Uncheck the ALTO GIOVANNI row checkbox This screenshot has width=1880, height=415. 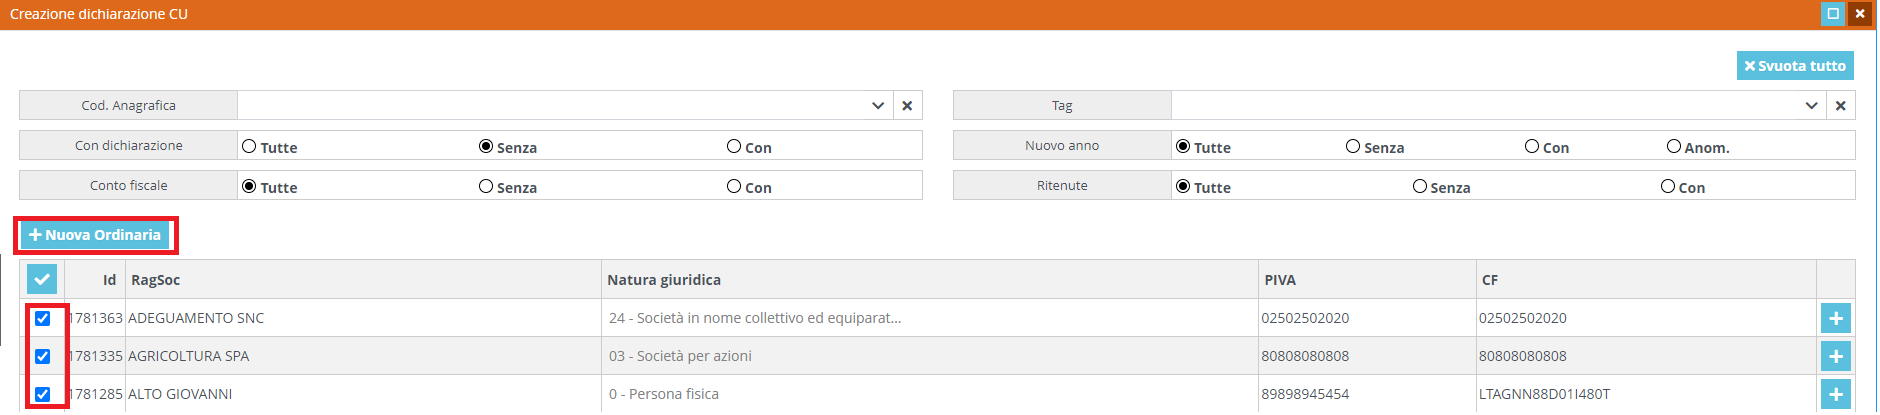click(x=43, y=394)
